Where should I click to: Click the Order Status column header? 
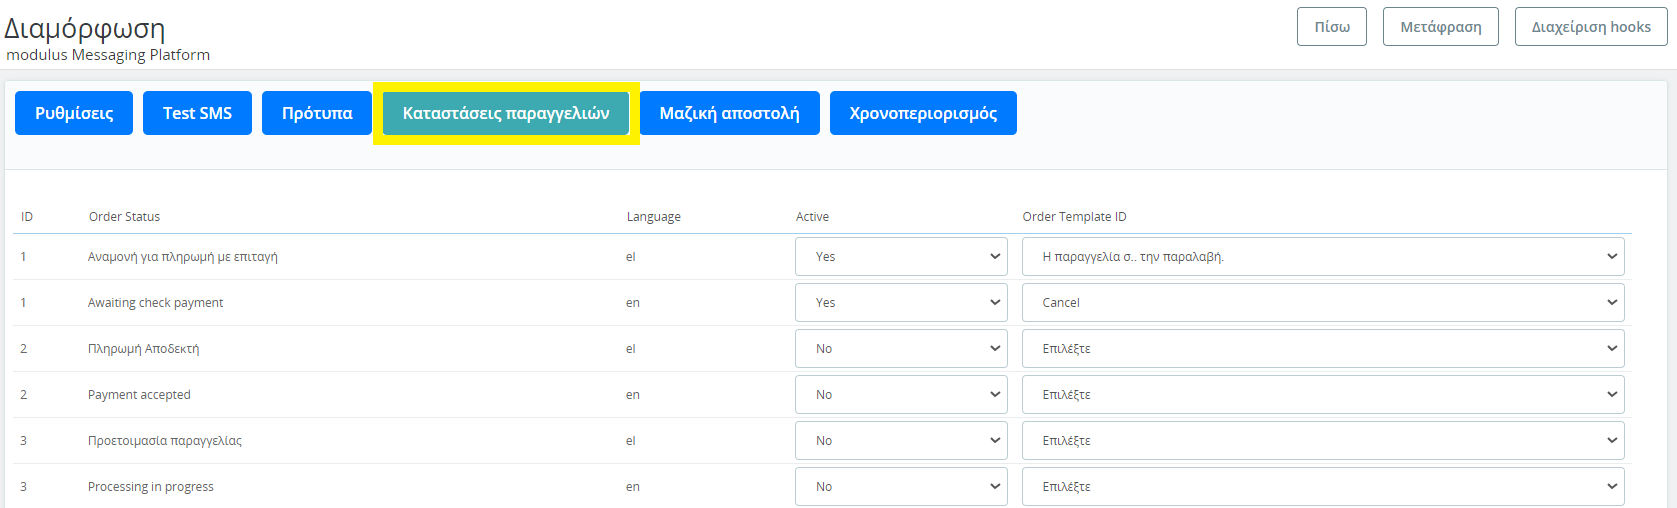[124, 217]
